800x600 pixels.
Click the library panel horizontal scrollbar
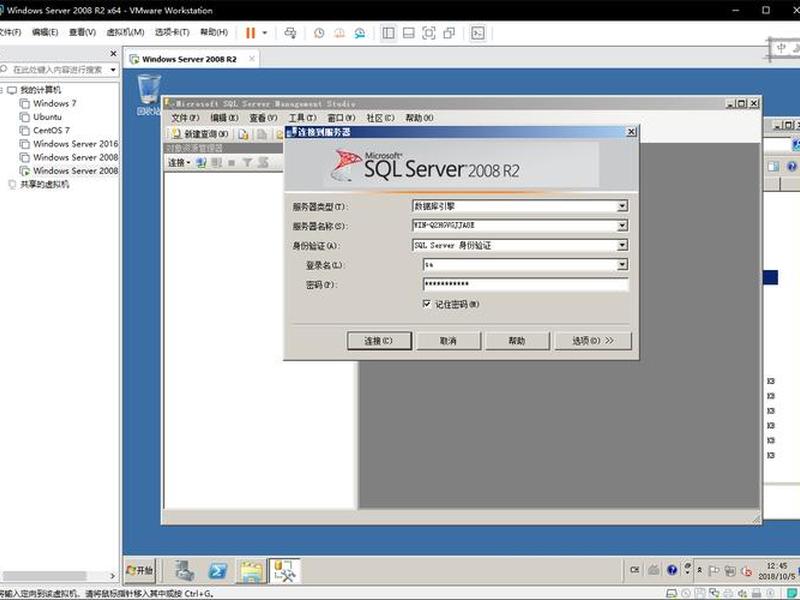pyautogui.click(x=44, y=576)
